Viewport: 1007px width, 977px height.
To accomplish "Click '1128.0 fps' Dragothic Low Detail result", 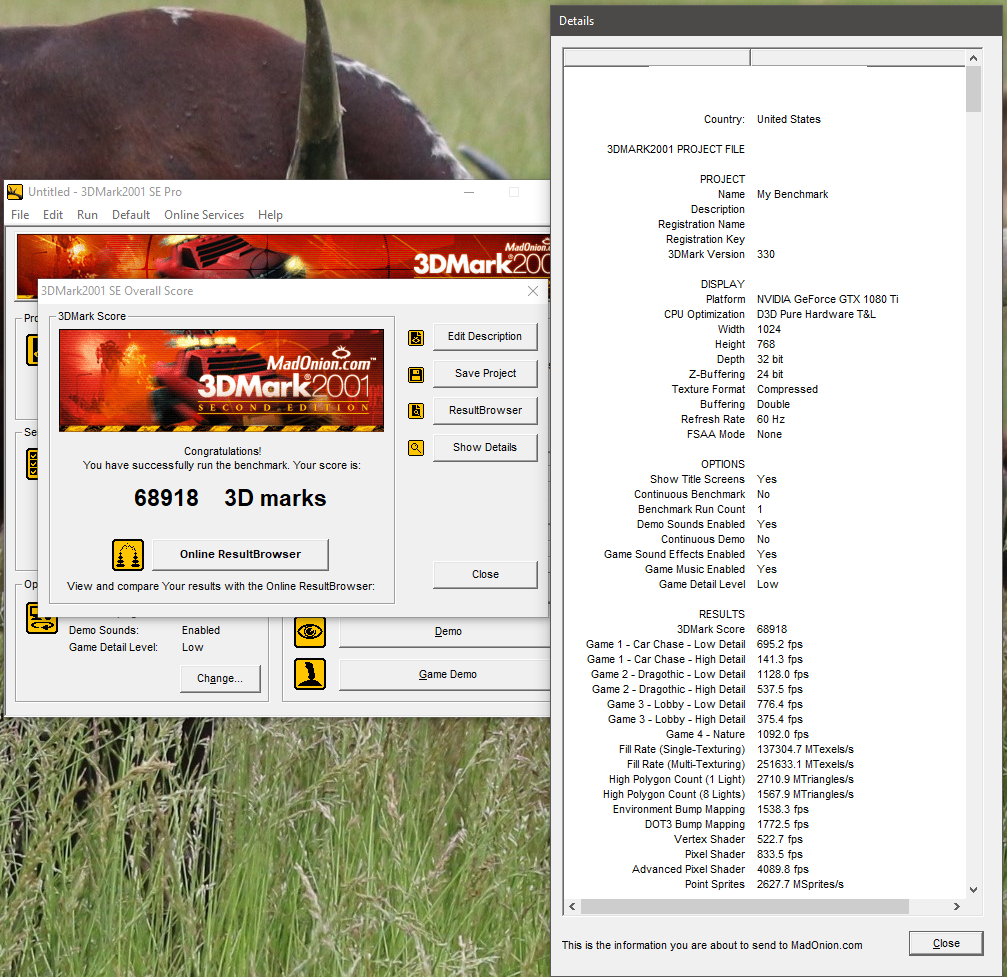I will [782, 674].
